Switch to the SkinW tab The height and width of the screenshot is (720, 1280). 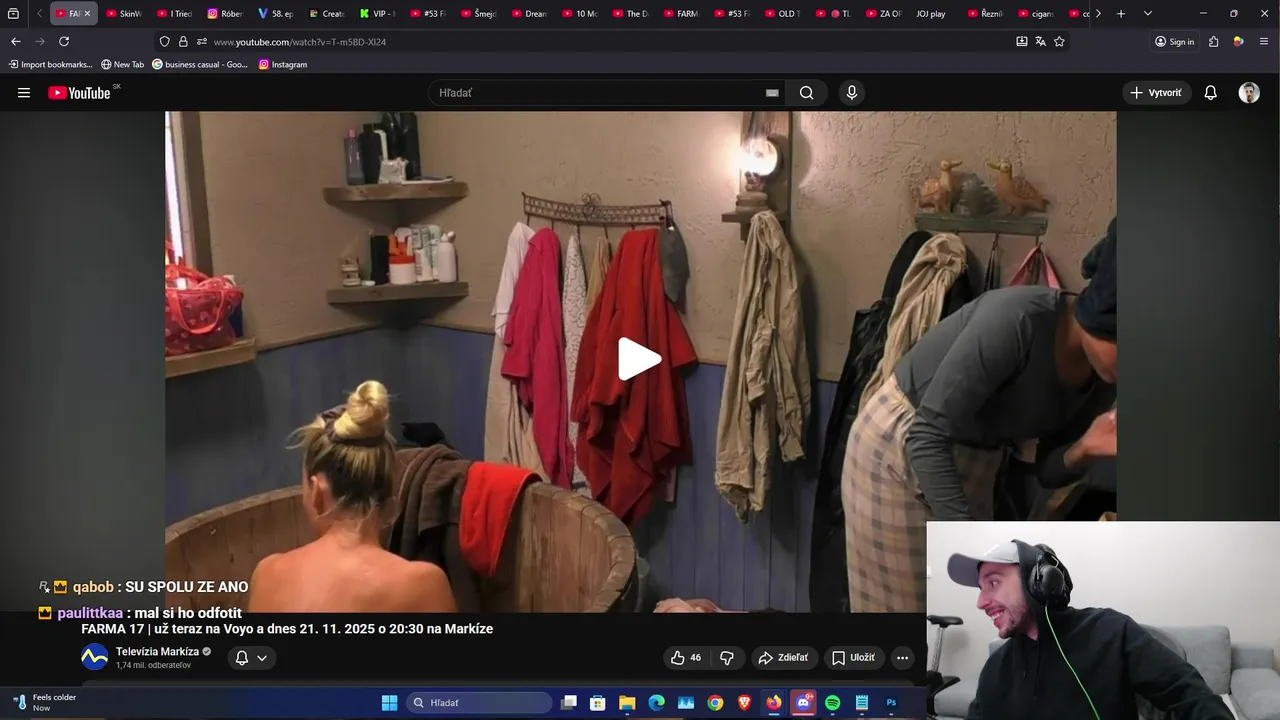point(124,14)
